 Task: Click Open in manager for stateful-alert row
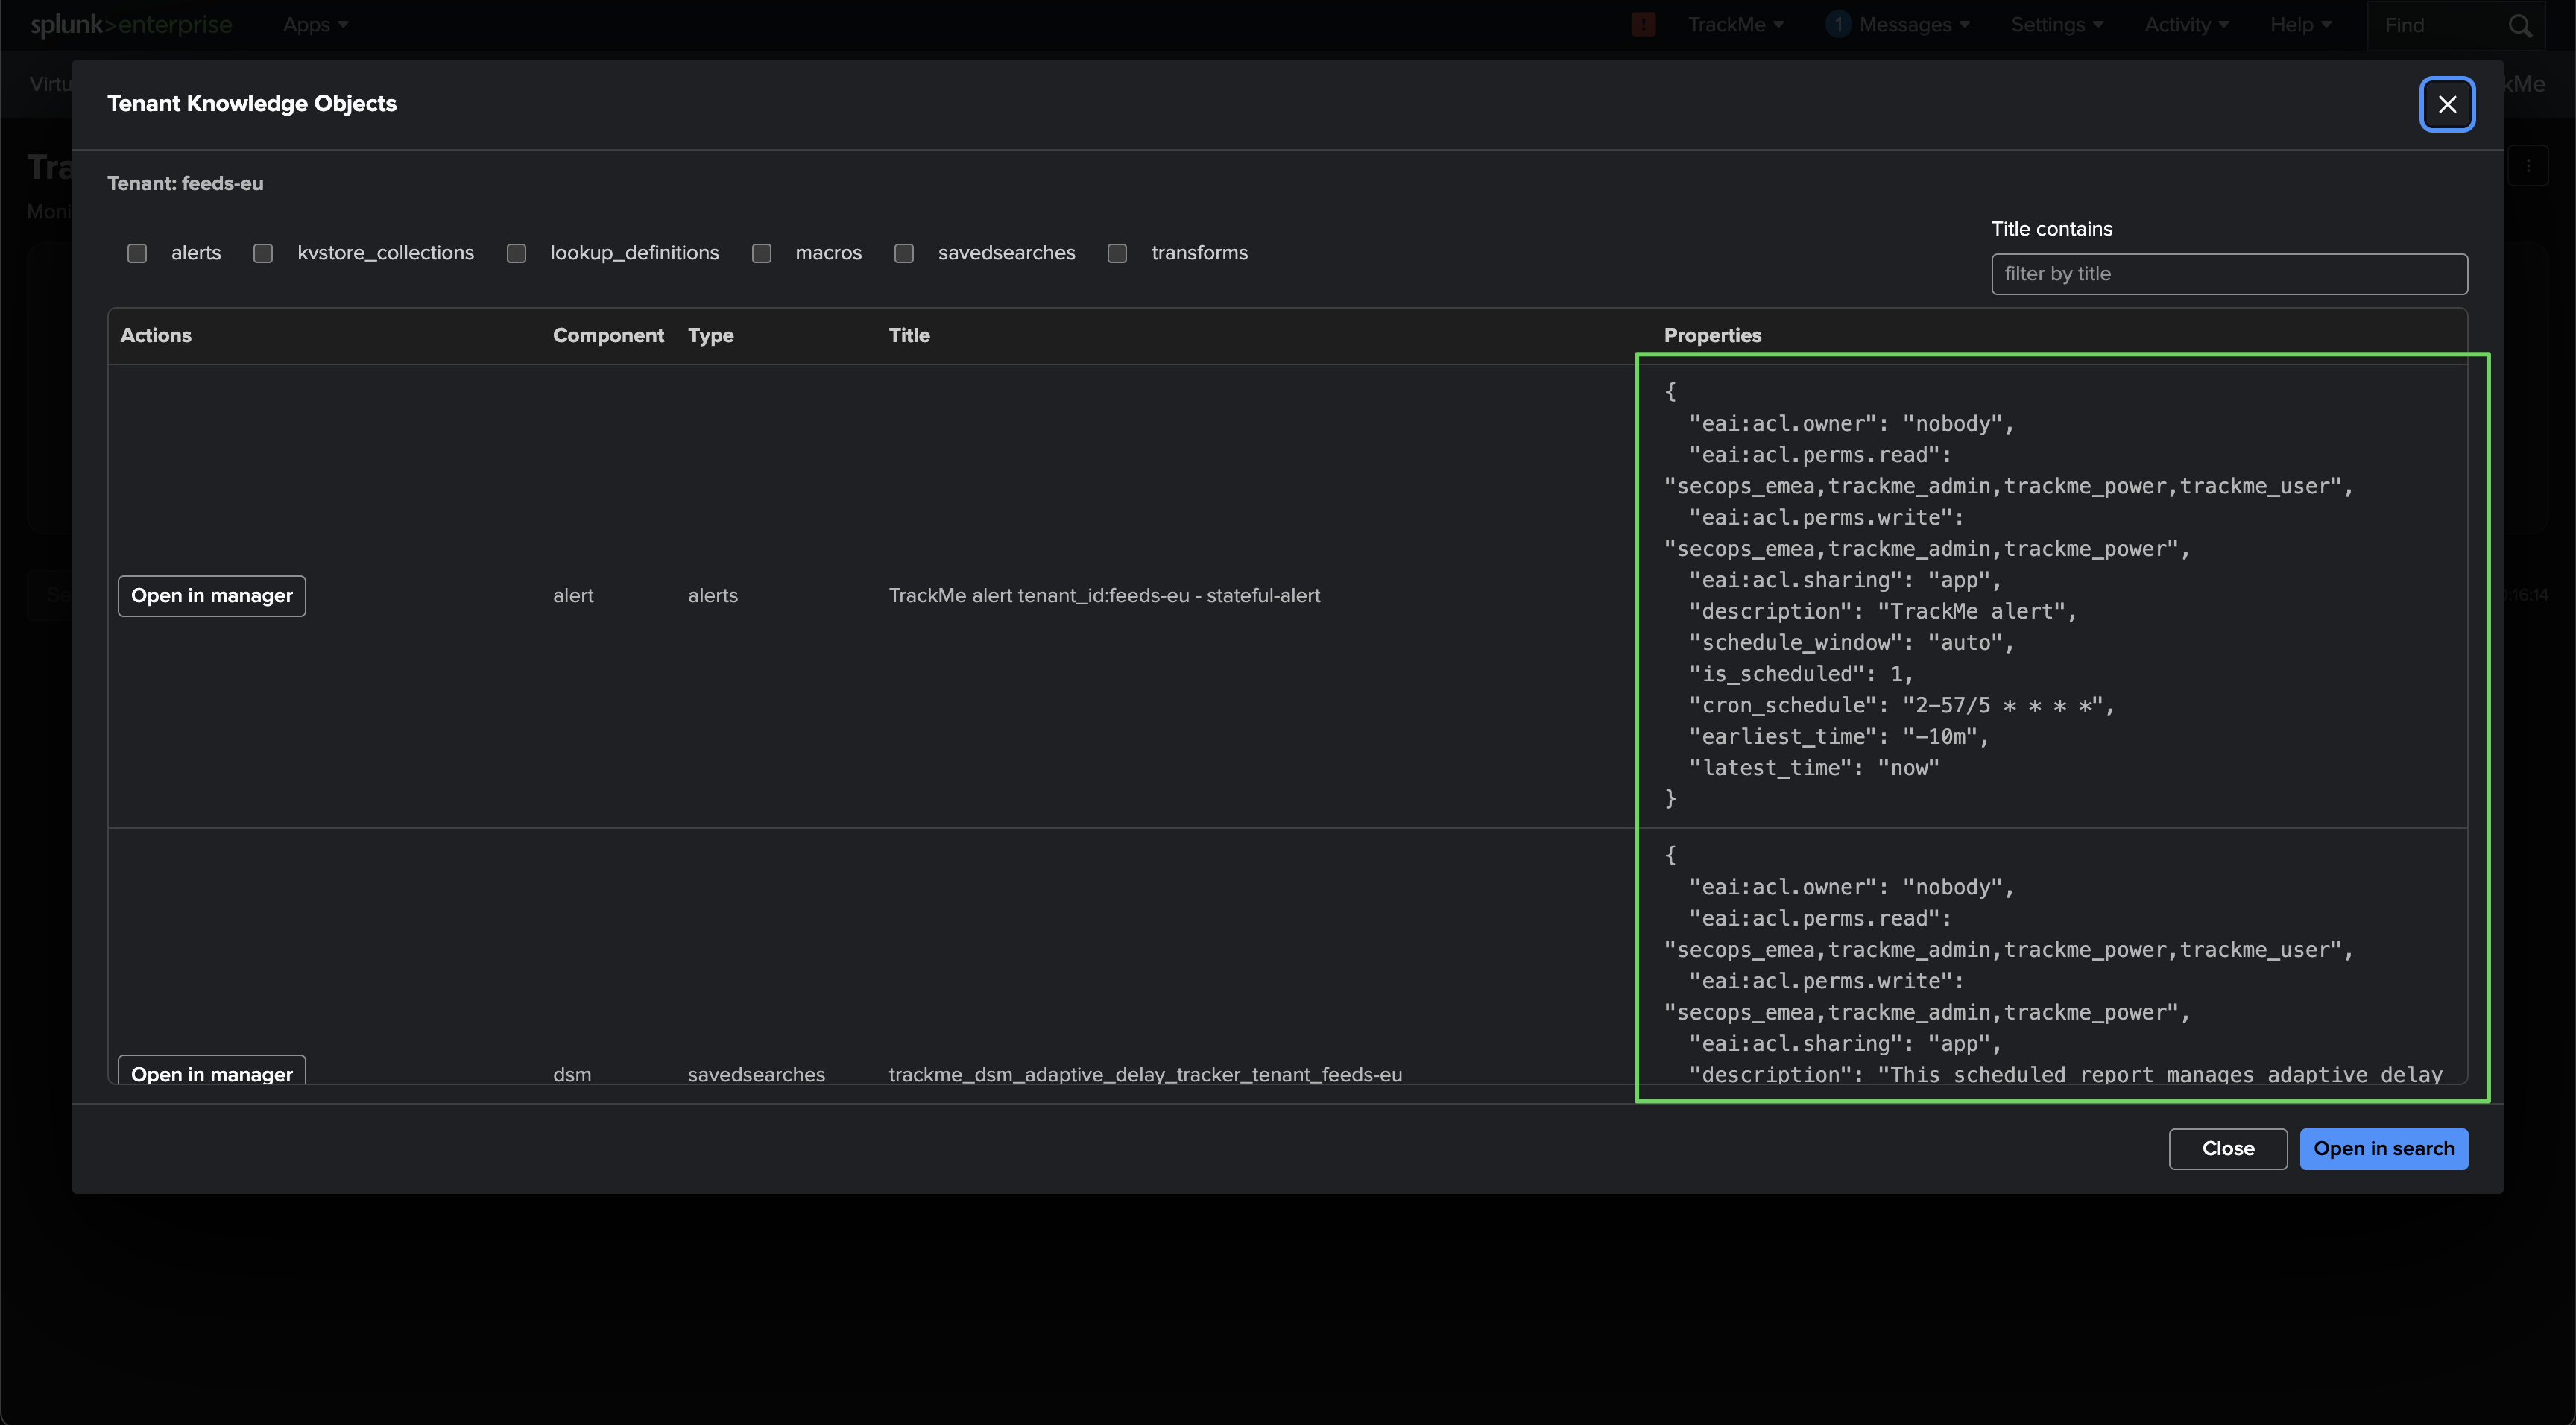click(x=212, y=596)
